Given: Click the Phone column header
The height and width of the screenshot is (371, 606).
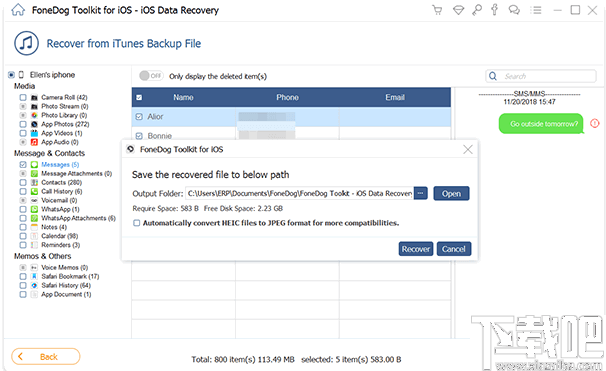Looking at the screenshot, I should pos(287,97).
